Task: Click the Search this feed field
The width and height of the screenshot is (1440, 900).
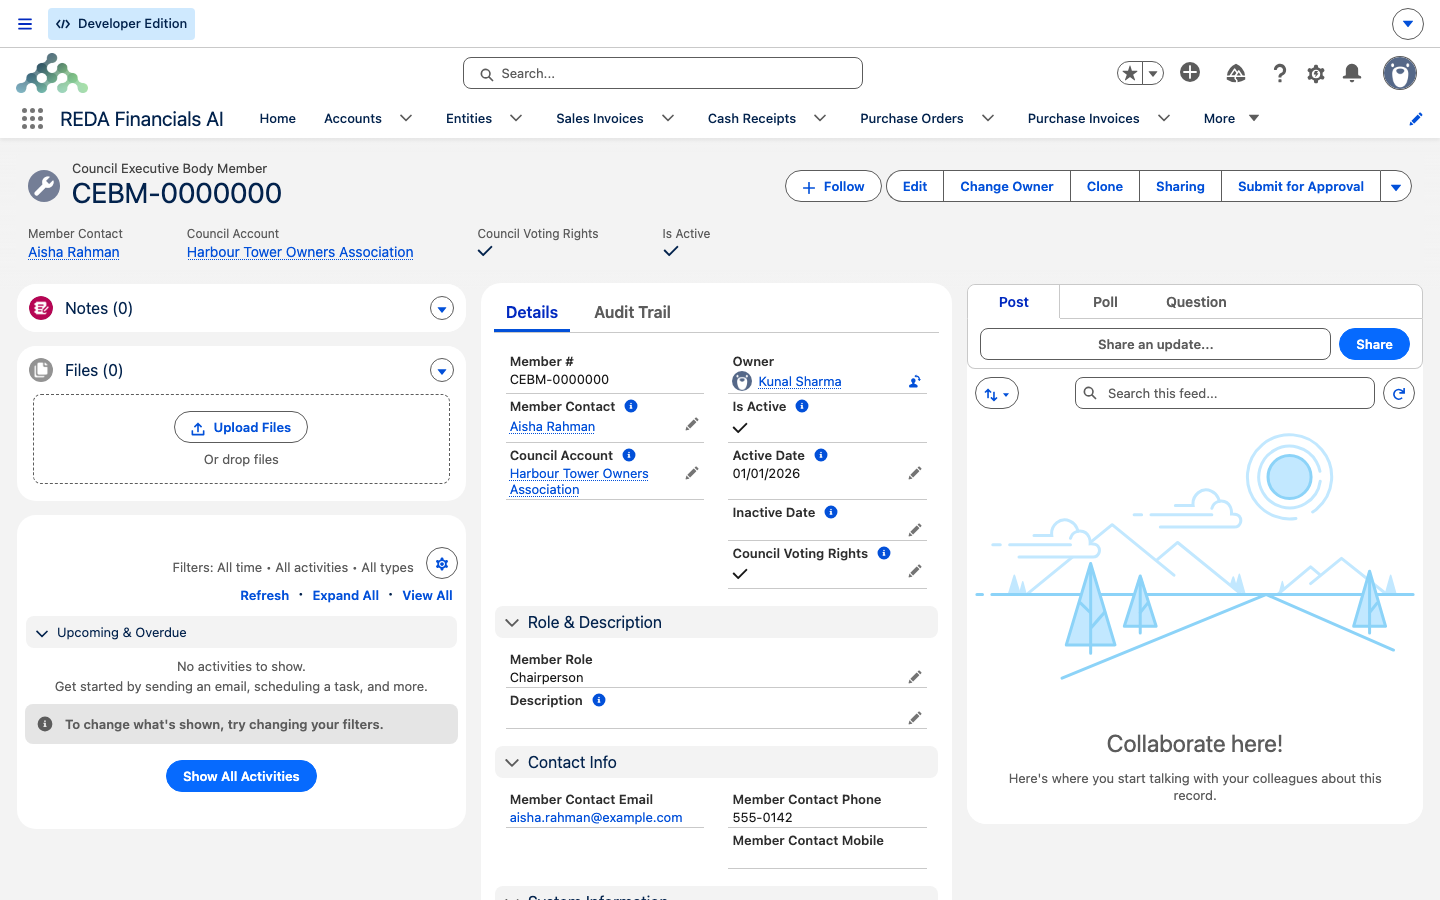Action: coord(1225,394)
